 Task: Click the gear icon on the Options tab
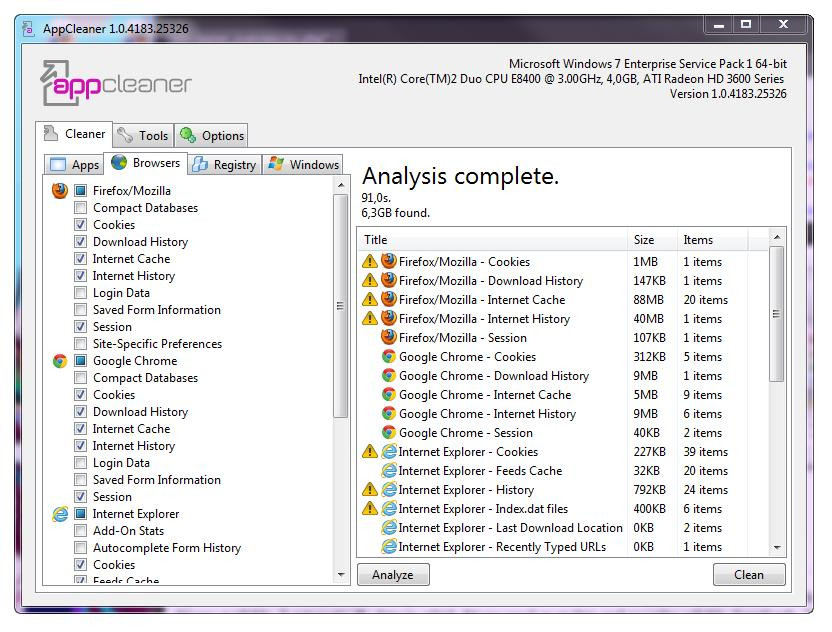click(x=187, y=135)
